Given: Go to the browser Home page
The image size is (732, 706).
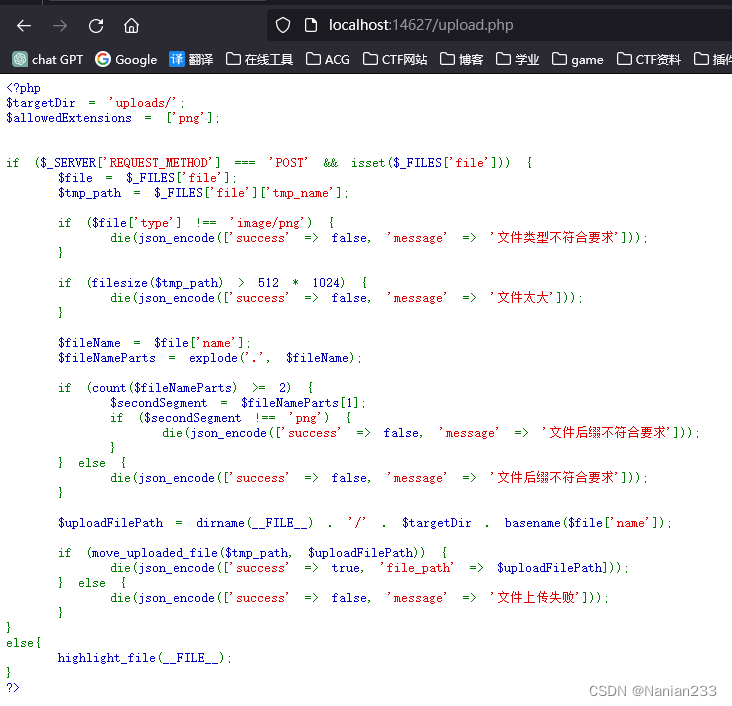Looking at the screenshot, I should pyautogui.click(x=131, y=26).
